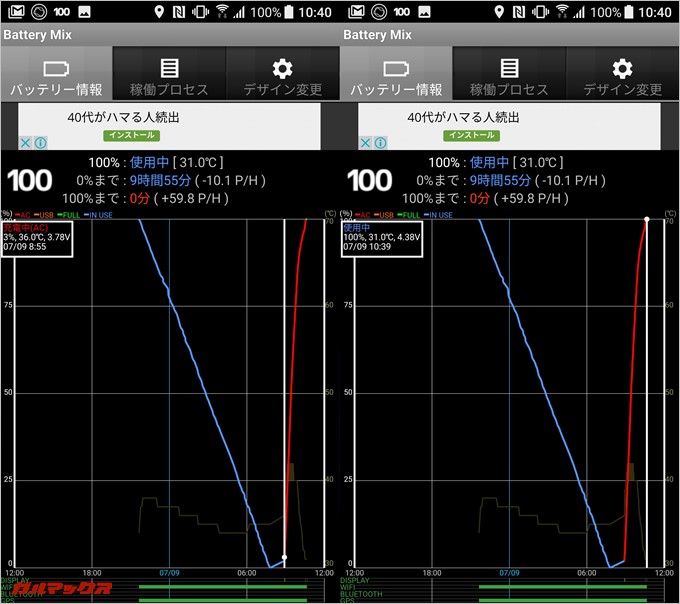Click 充電中(AC) info box on left graph

pos(38,238)
